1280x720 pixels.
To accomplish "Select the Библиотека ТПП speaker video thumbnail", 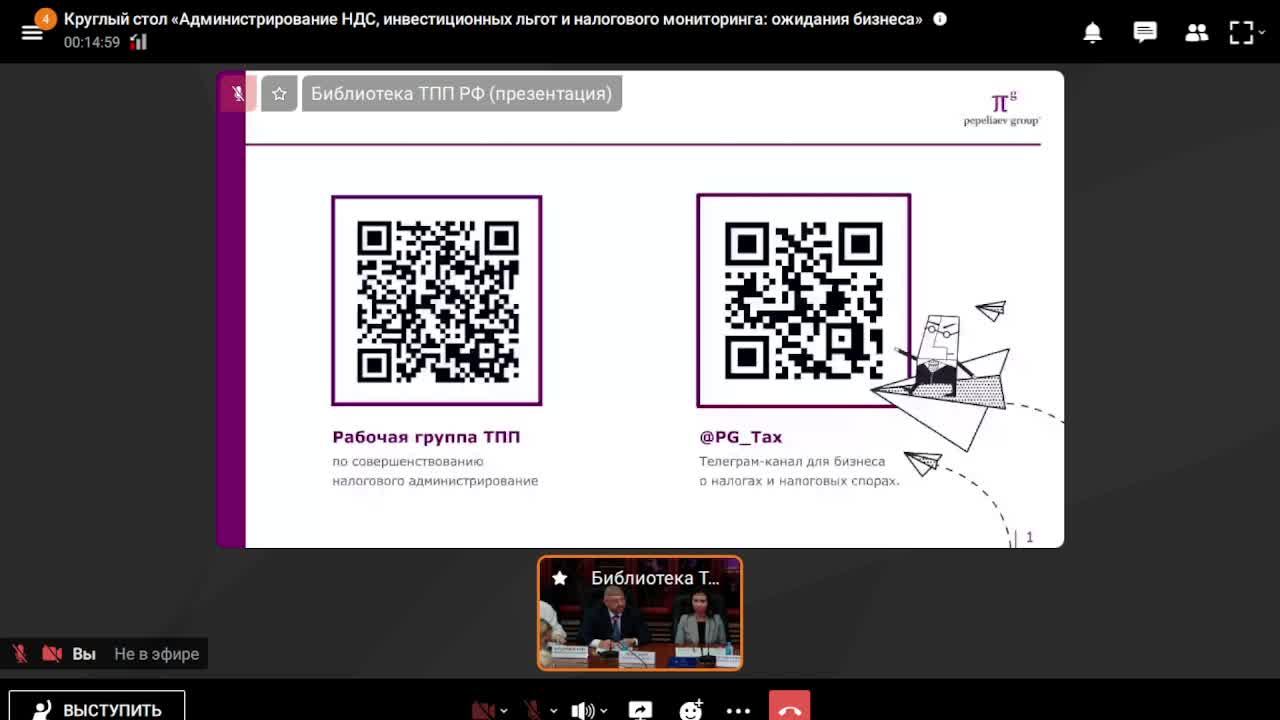I will (x=640, y=613).
